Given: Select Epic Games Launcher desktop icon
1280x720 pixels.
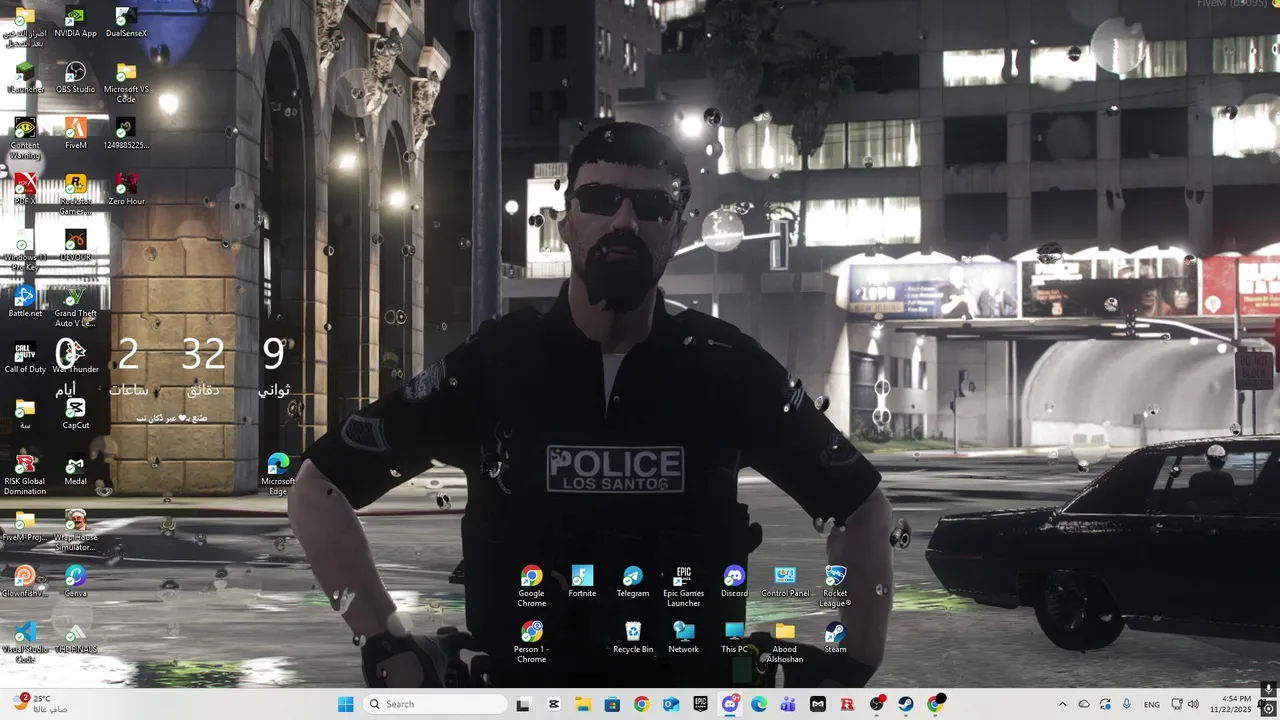Looking at the screenshot, I should click(x=684, y=588).
